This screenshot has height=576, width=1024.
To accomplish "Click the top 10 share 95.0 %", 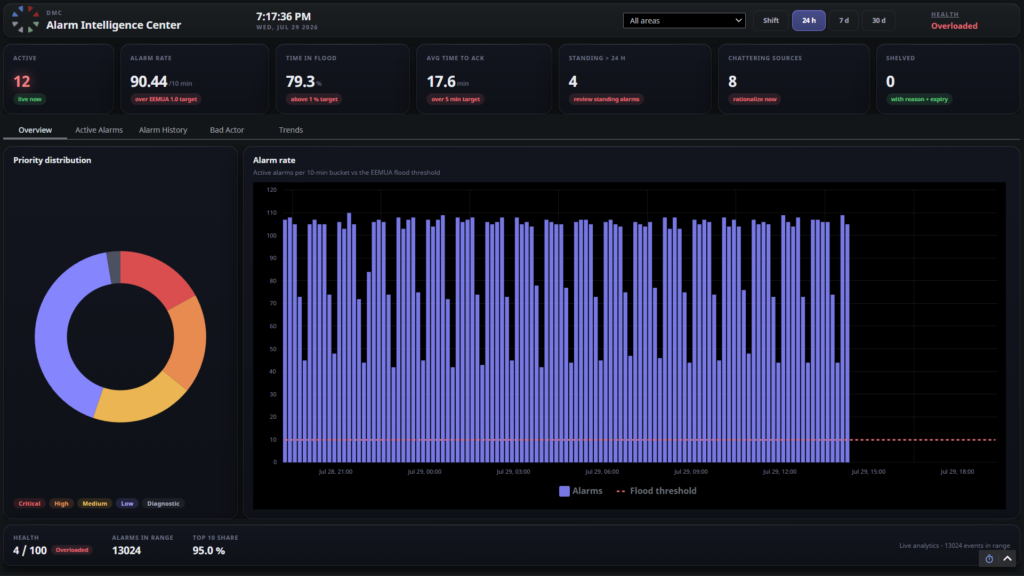I will (x=208, y=551).
